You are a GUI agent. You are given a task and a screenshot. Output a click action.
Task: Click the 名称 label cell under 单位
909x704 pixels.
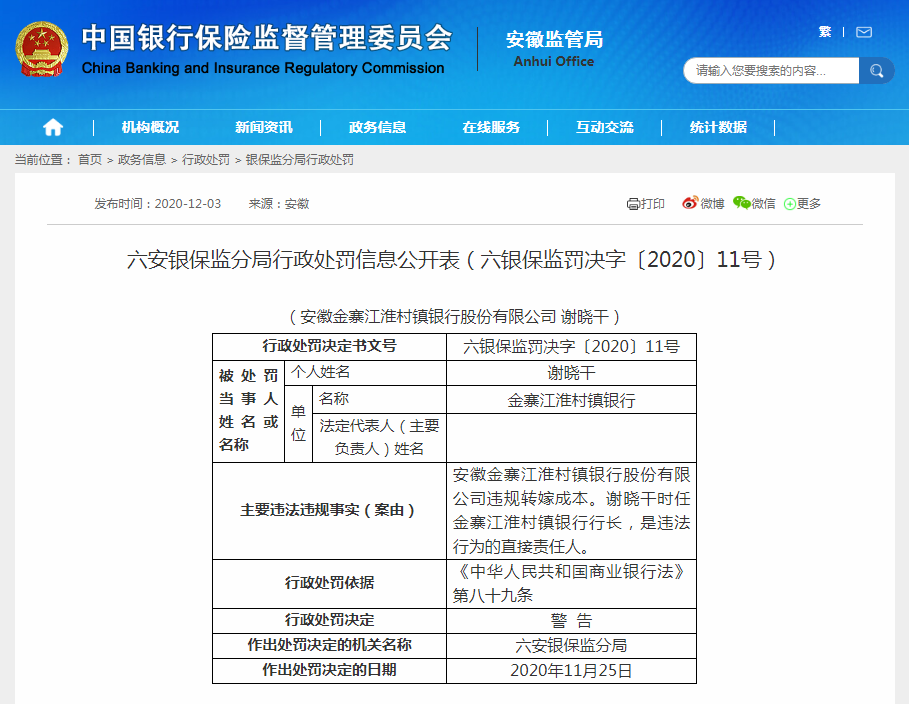click(379, 400)
